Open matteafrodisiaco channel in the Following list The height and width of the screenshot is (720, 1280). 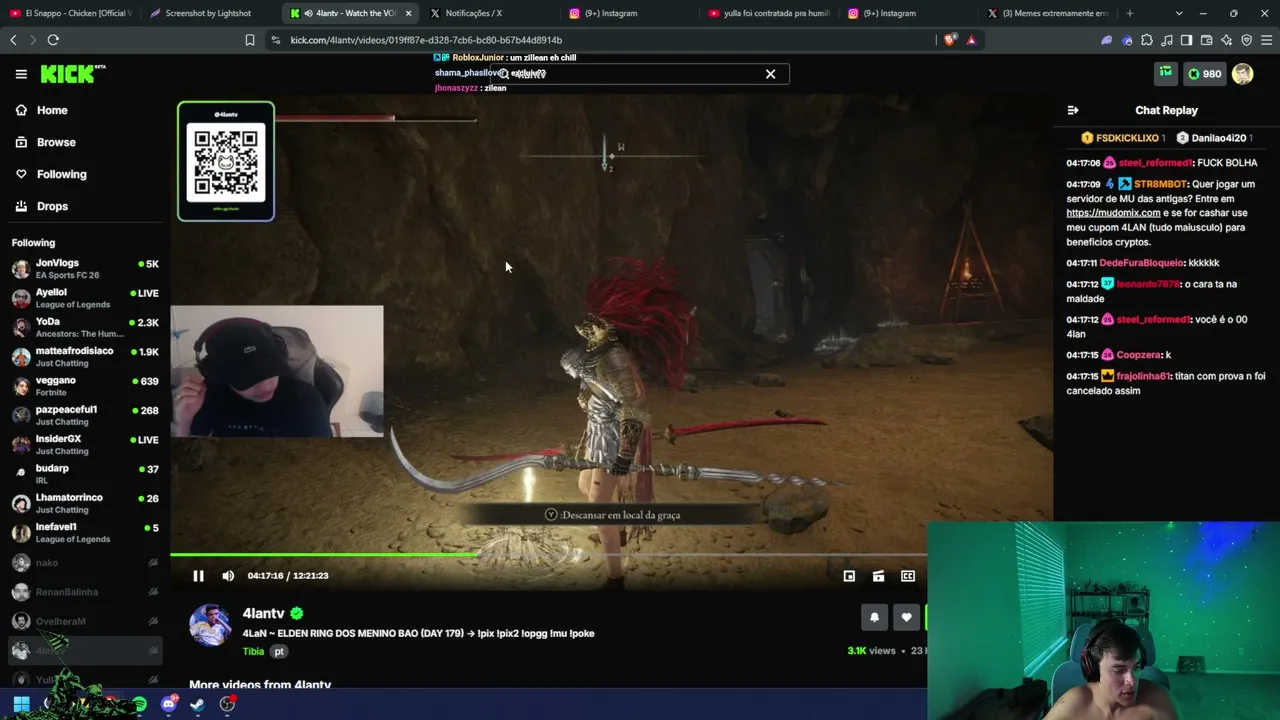click(85, 357)
